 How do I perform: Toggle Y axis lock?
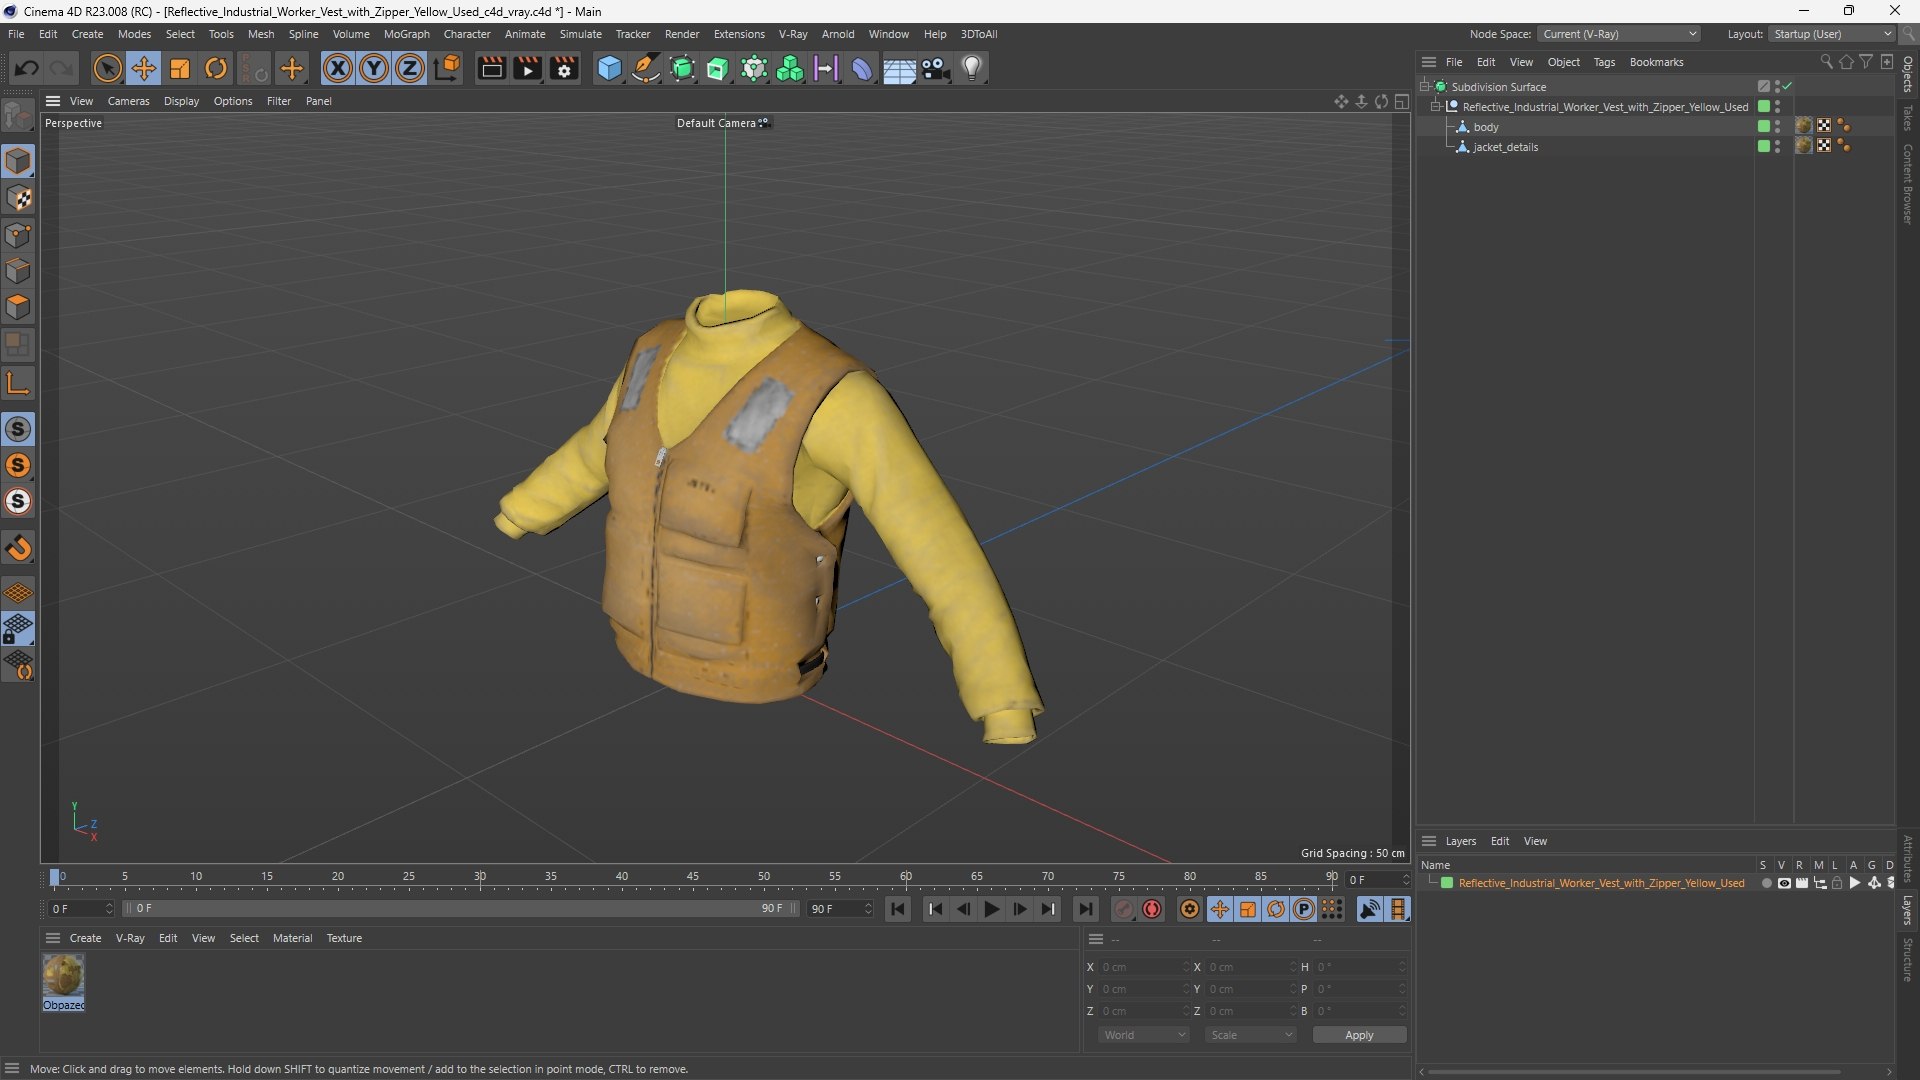(x=374, y=68)
